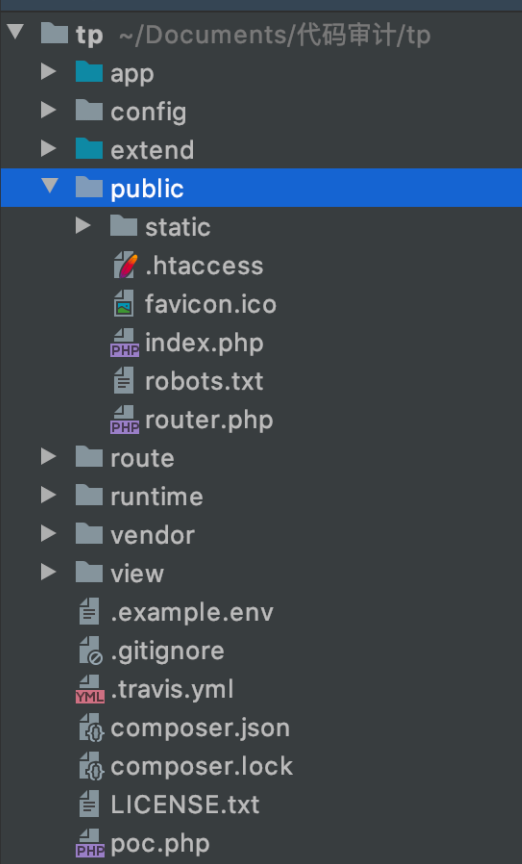This screenshot has height=864, width=522.
Task: Click the PHP icon beside index.php
Action: click(x=125, y=343)
